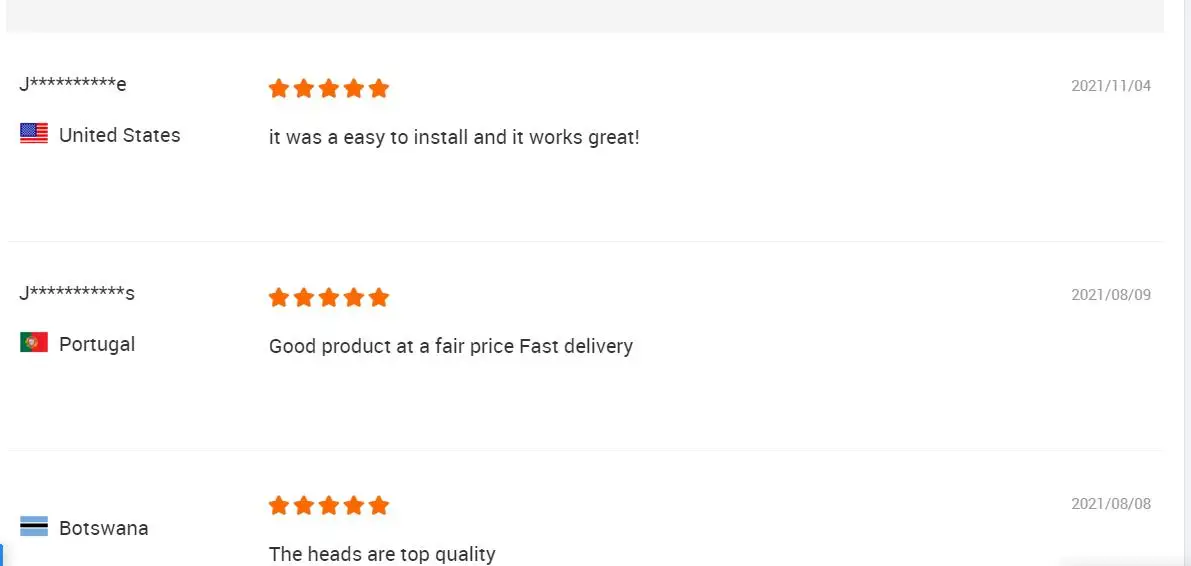This screenshot has height=566, width=1191.
Task: Click the five-star rating on the Botswana review
Action: click(x=328, y=505)
